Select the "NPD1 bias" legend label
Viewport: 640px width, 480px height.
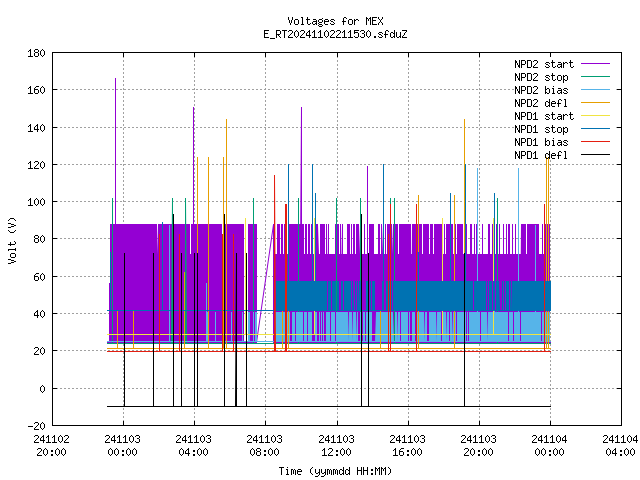(x=541, y=142)
